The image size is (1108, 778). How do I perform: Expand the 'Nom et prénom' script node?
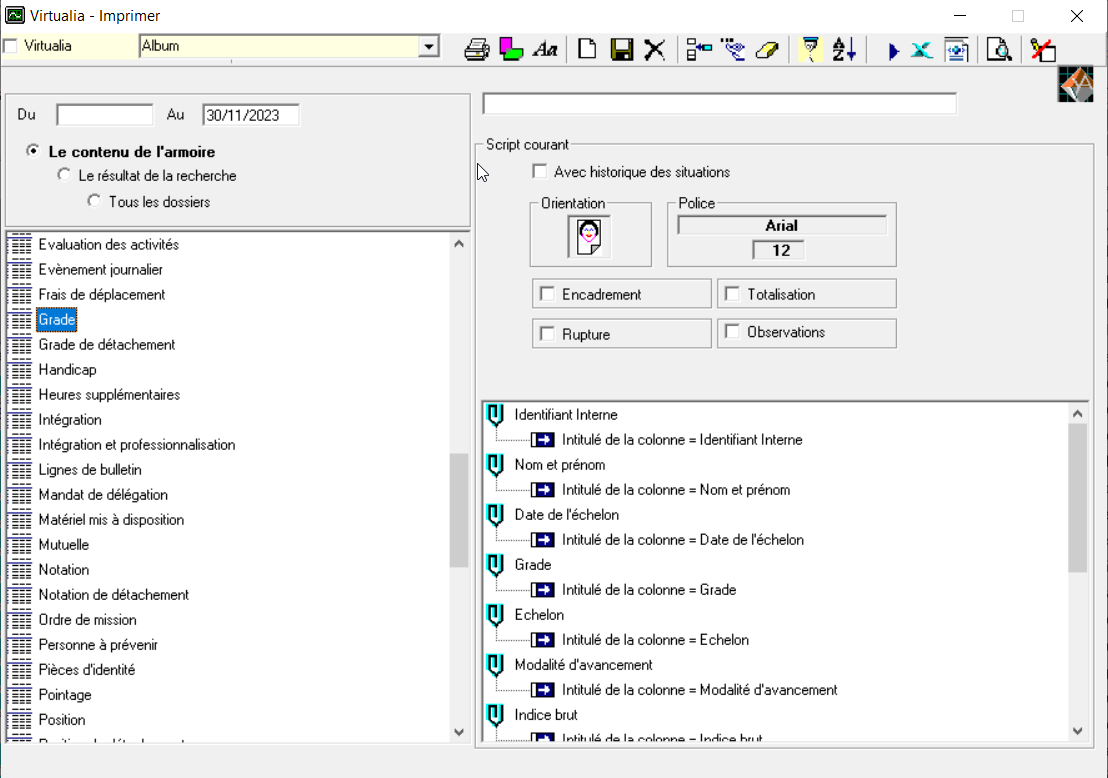(494, 465)
